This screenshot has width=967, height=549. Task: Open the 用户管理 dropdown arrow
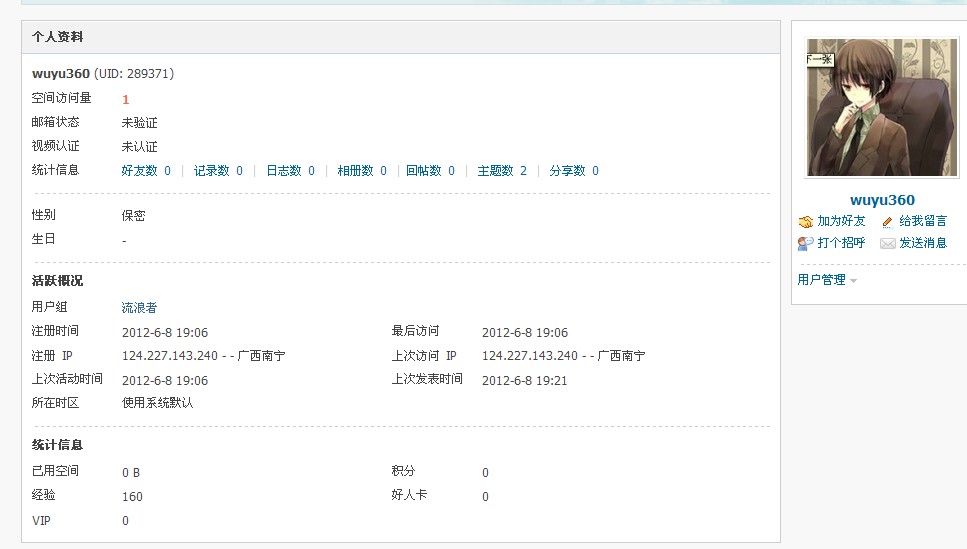tap(854, 281)
